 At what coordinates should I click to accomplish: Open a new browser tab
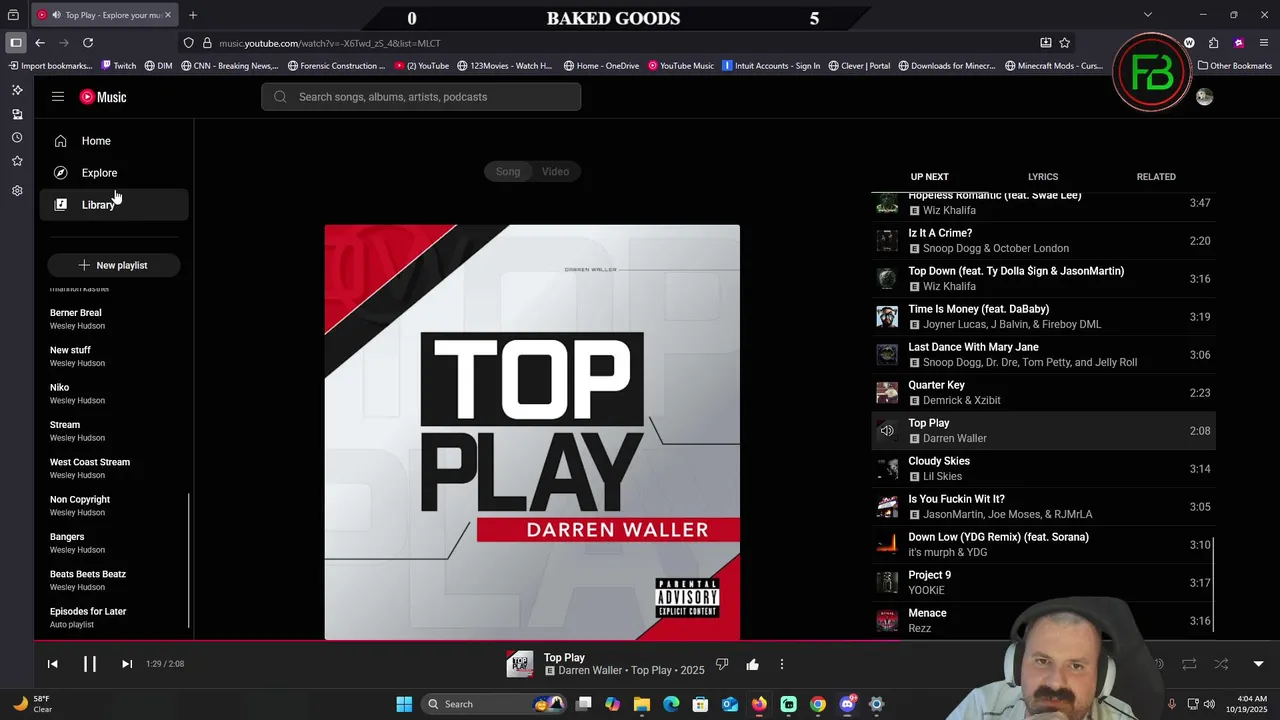click(193, 15)
